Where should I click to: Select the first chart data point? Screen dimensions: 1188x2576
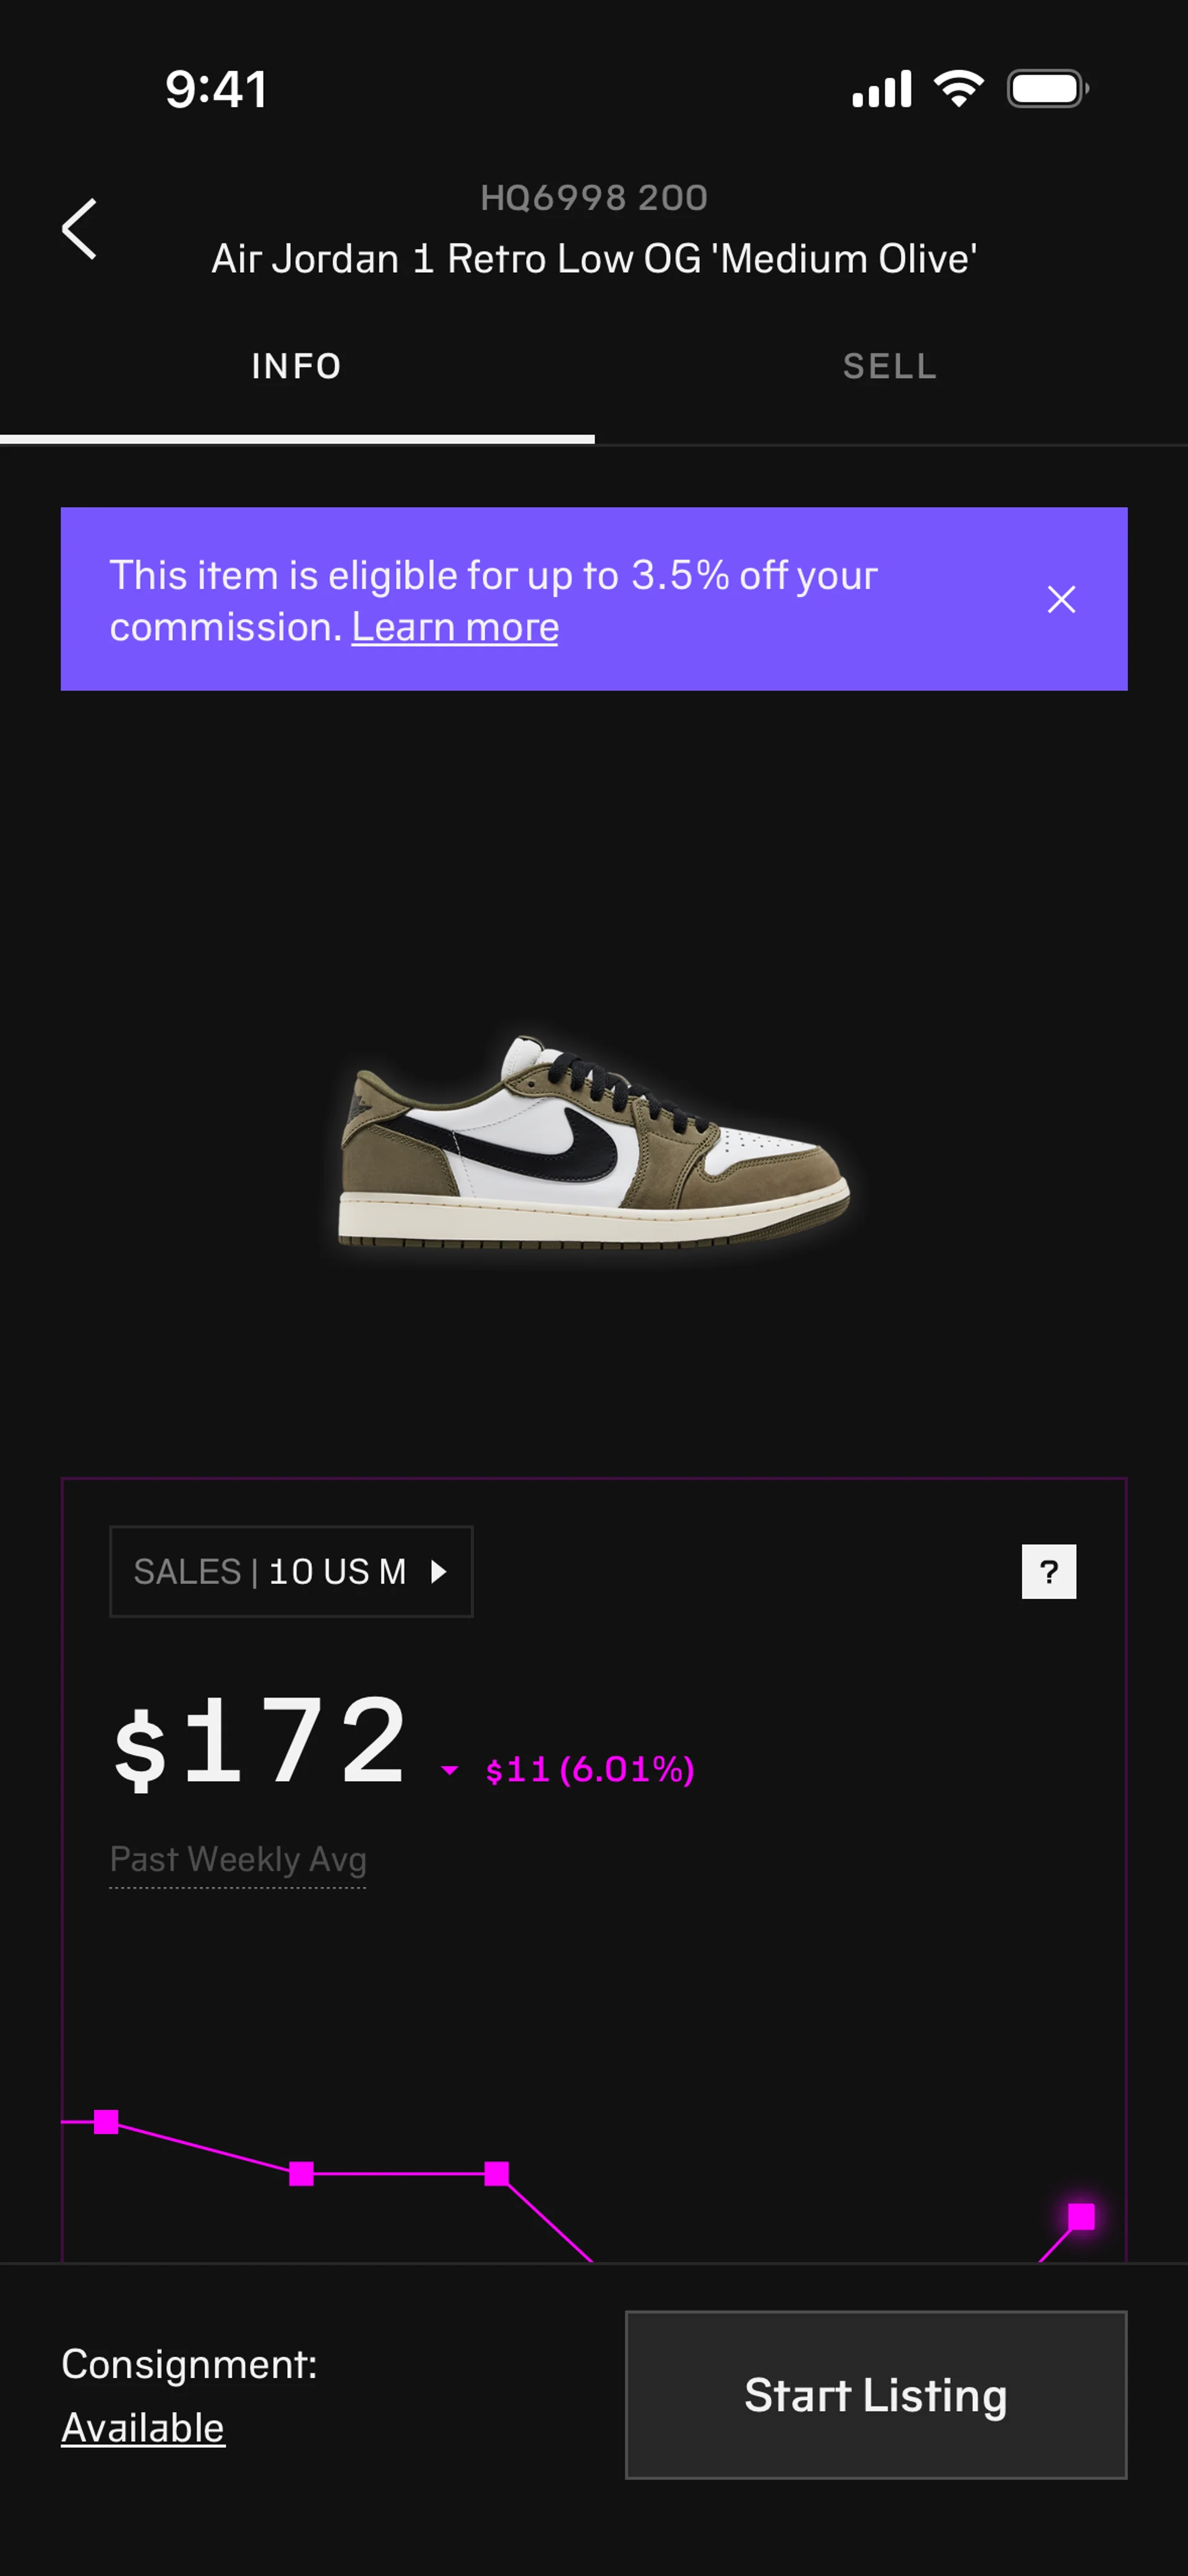(x=106, y=2122)
